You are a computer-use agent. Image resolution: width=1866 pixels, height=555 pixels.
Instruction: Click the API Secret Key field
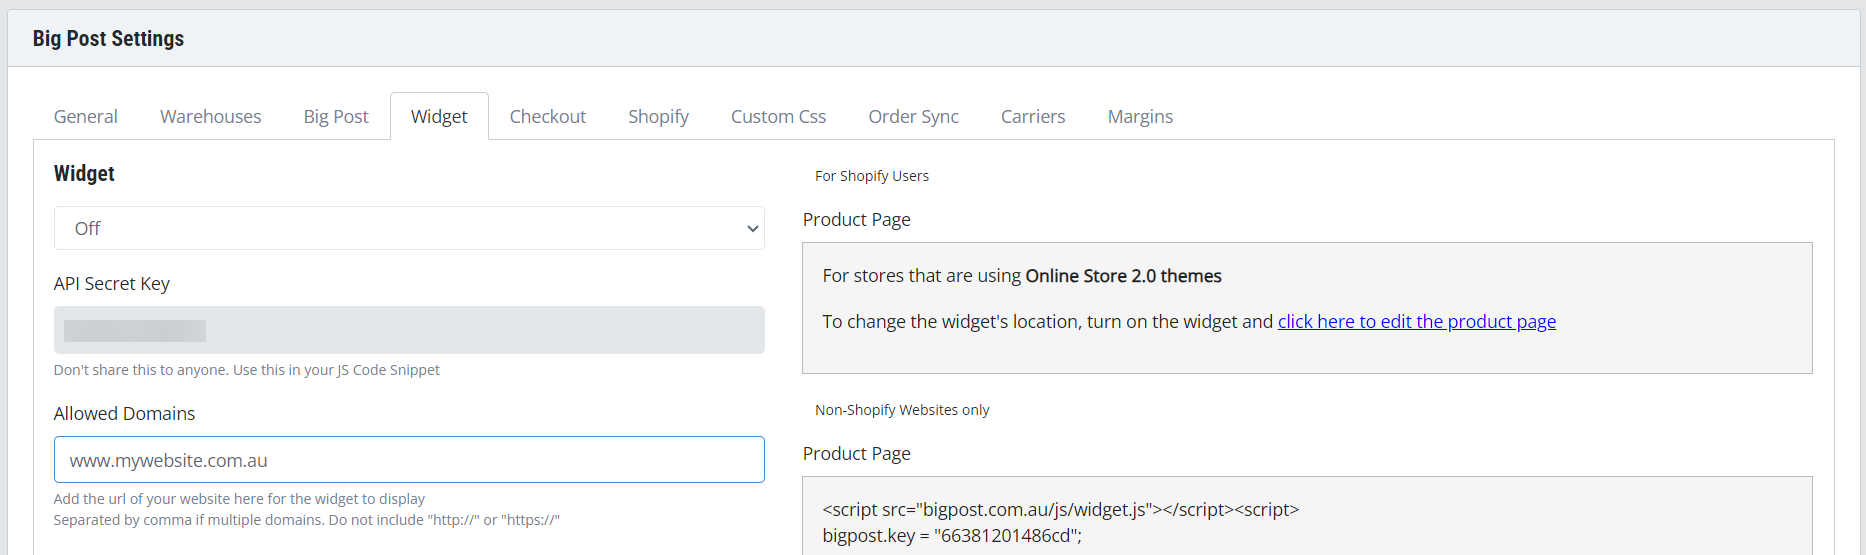click(409, 330)
